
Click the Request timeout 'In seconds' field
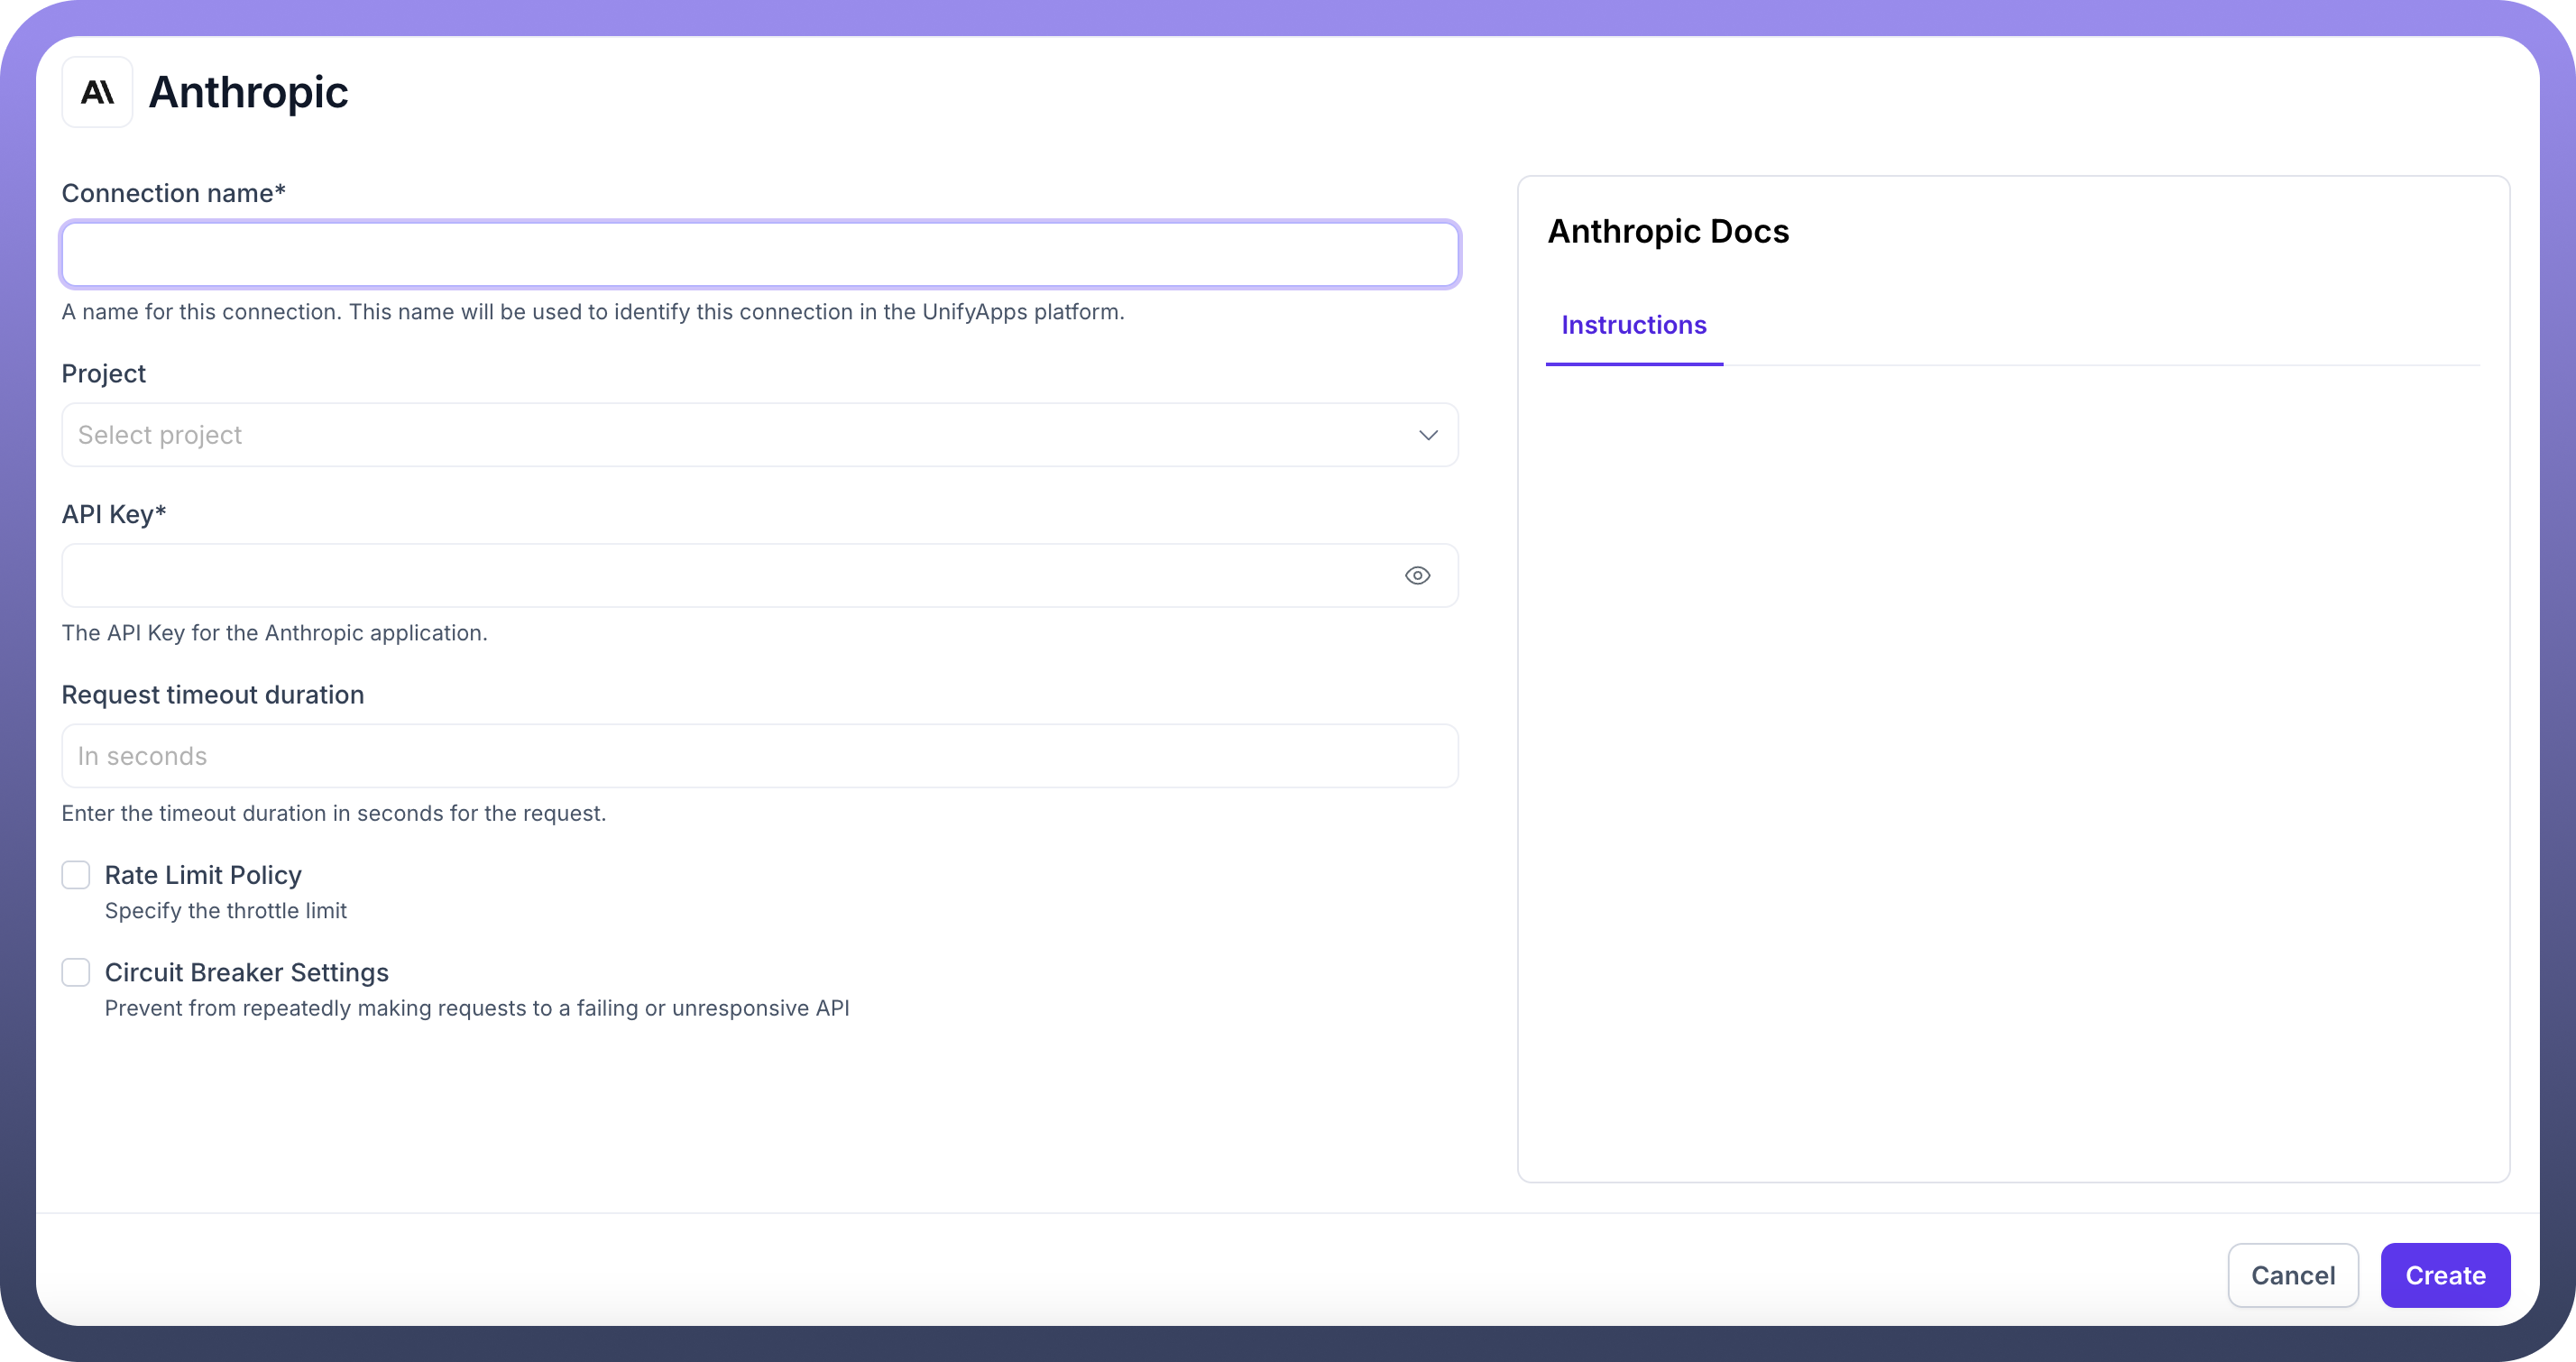coord(760,756)
